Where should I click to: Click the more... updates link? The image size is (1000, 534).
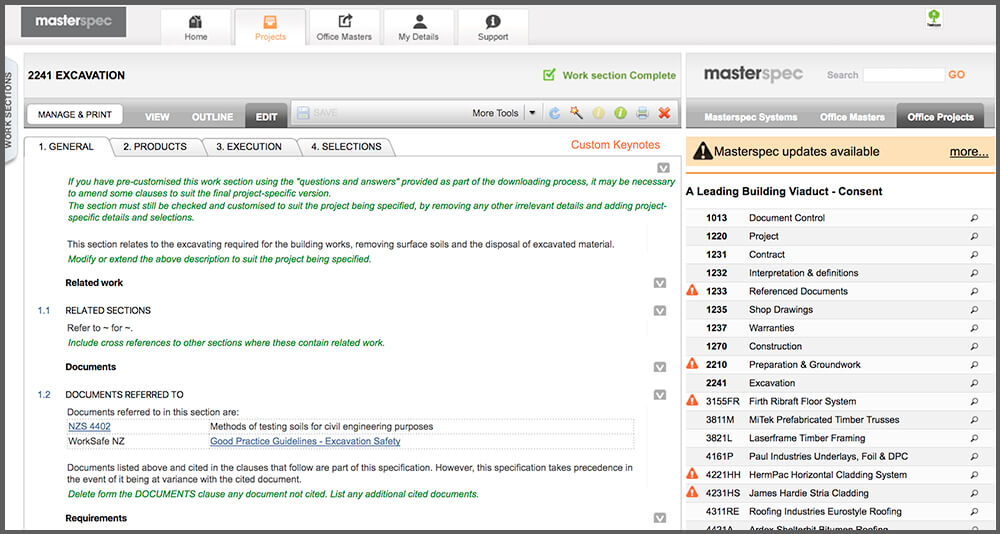pos(968,152)
